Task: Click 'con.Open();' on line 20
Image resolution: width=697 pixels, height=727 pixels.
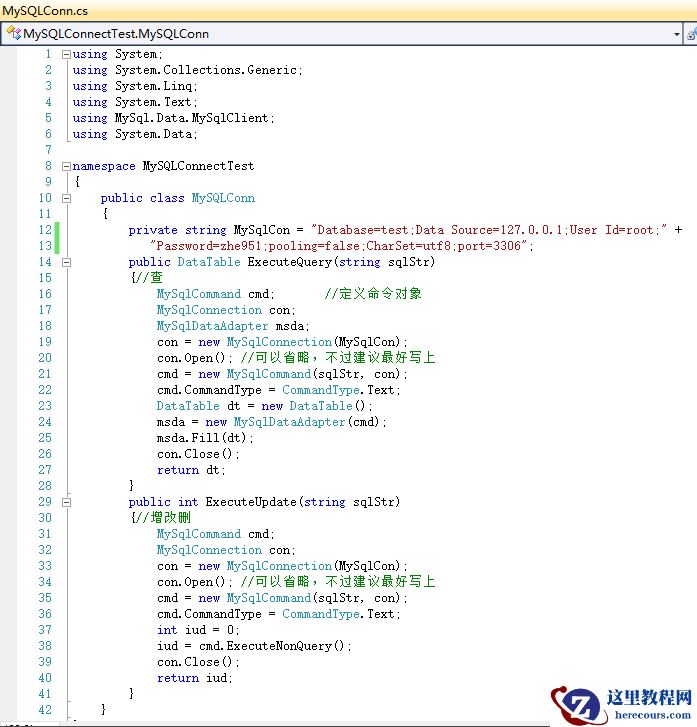Action: (194, 358)
